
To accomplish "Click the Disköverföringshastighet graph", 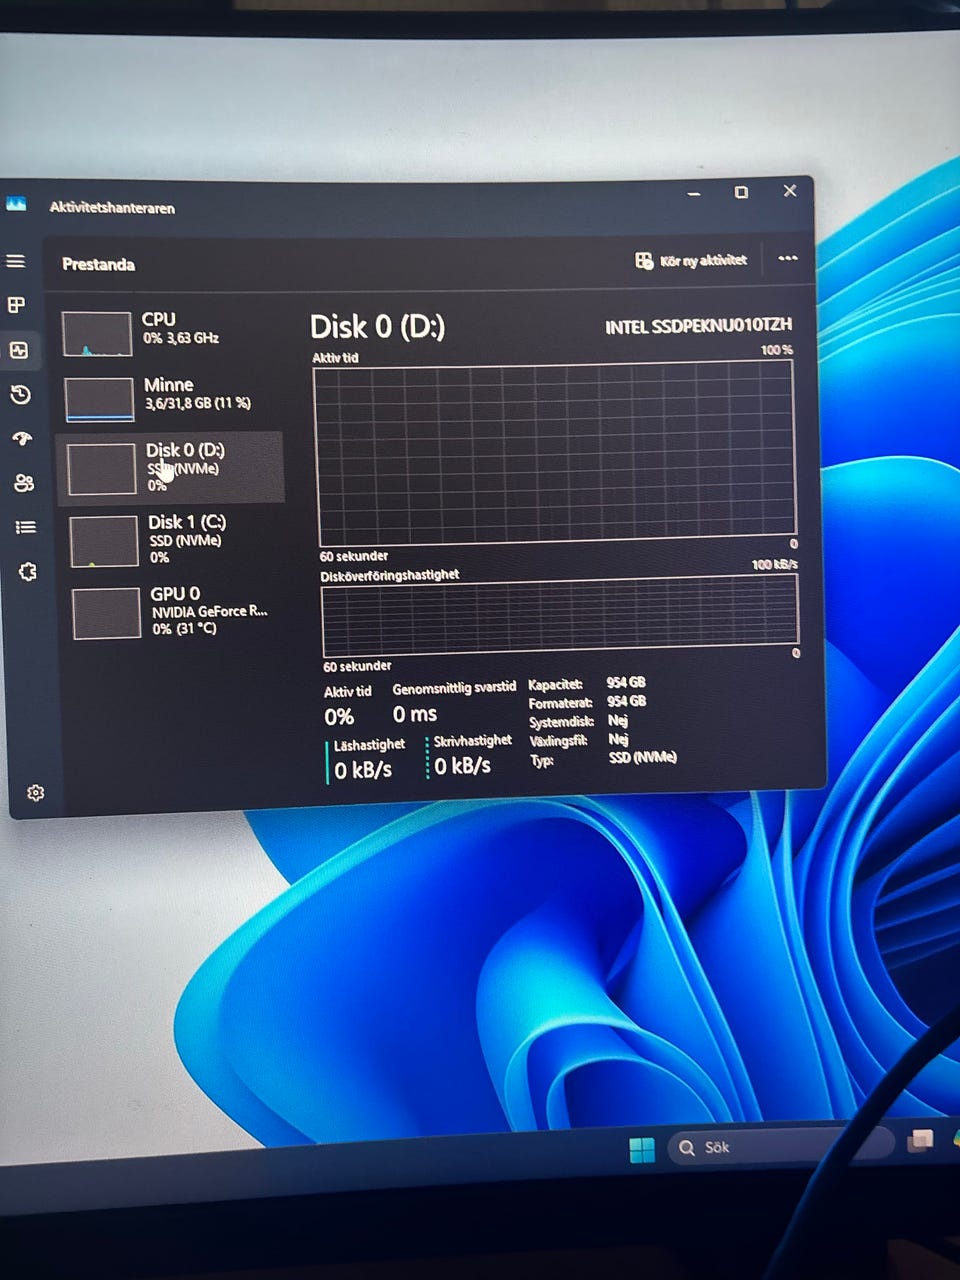I will point(560,615).
